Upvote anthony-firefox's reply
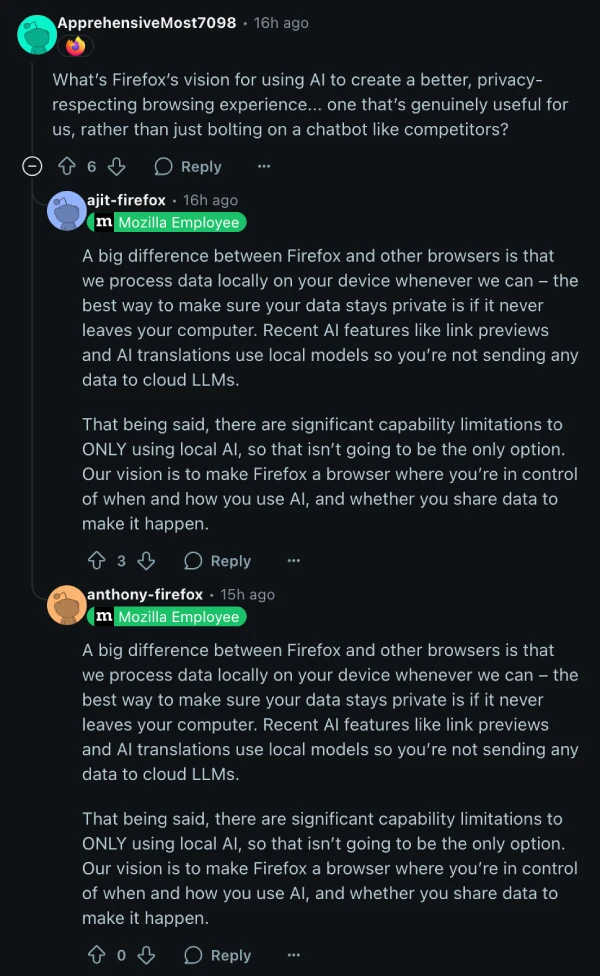The height and width of the screenshot is (976, 600). coord(97,955)
